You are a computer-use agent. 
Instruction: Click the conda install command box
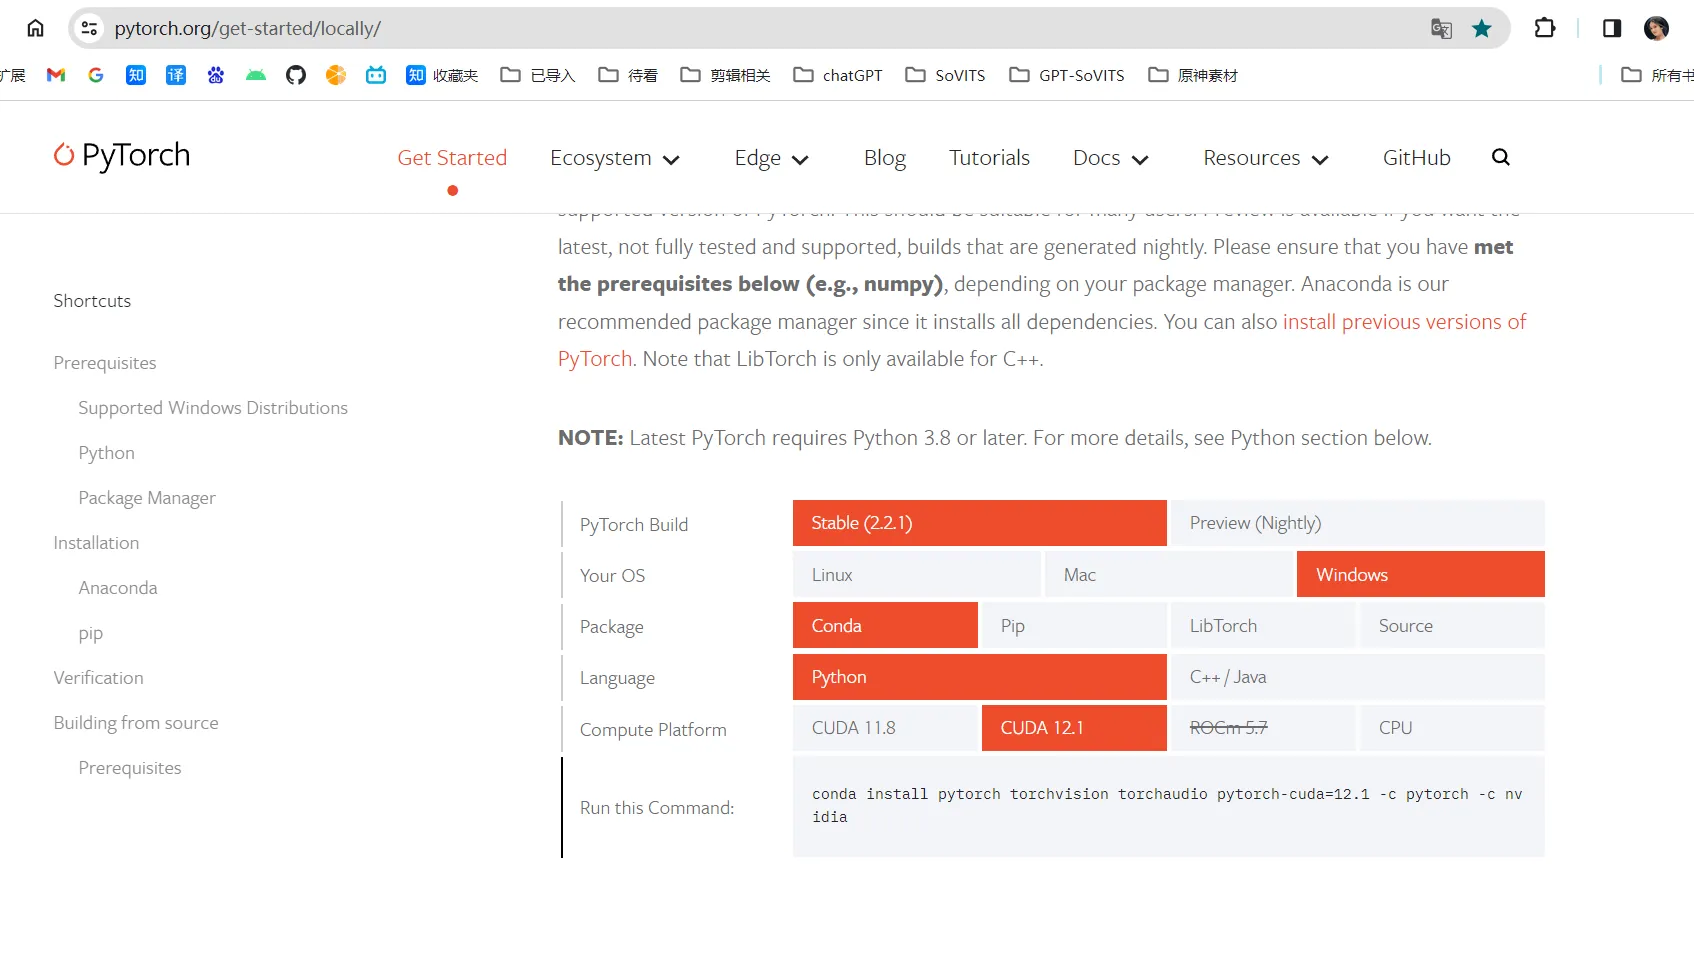(x=1168, y=806)
